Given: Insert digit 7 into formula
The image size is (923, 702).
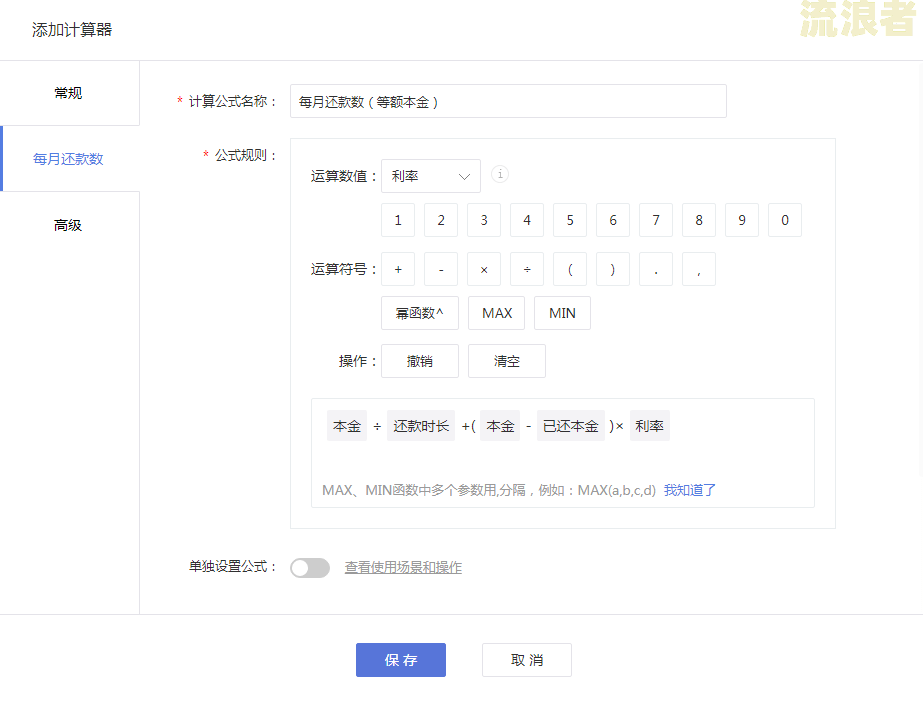Looking at the screenshot, I should pos(656,220).
